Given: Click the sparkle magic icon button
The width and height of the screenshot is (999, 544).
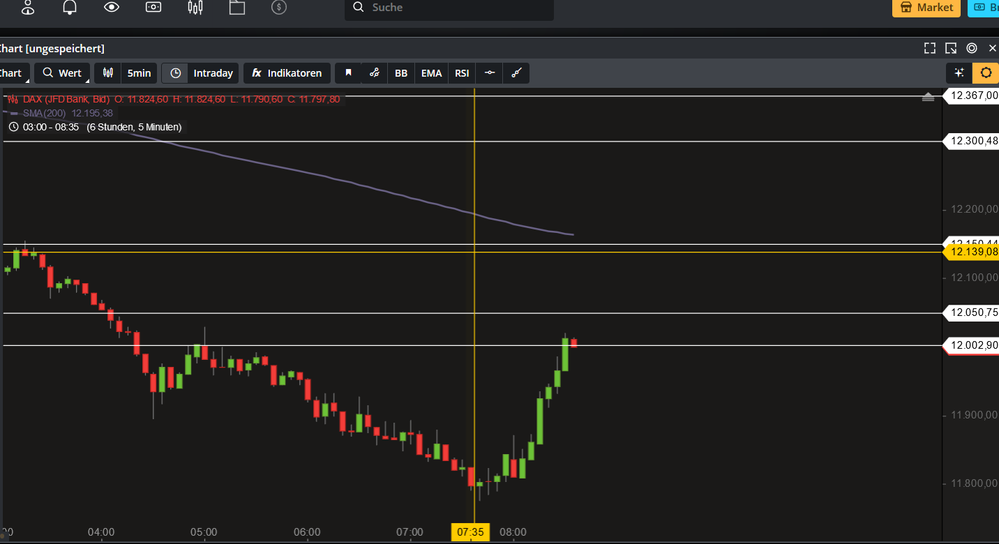Looking at the screenshot, I should (x=959, y=73).
